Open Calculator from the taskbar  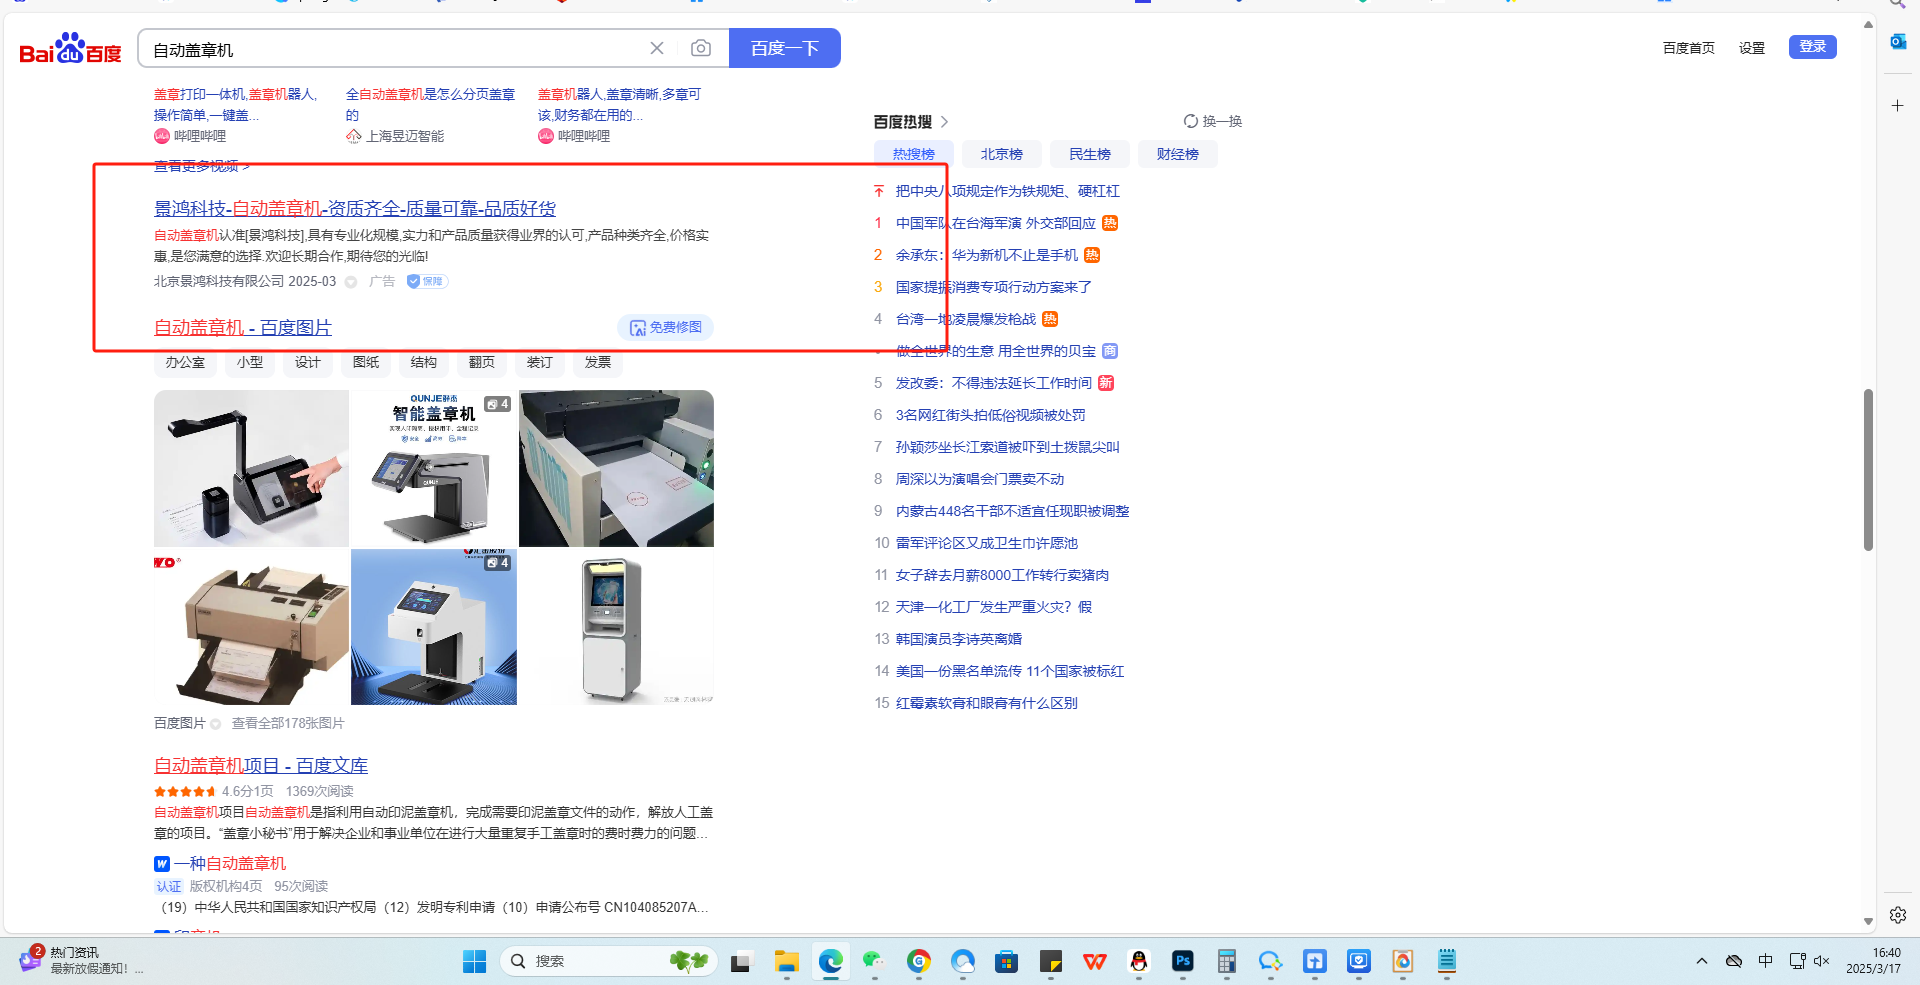coord(1226,962)
